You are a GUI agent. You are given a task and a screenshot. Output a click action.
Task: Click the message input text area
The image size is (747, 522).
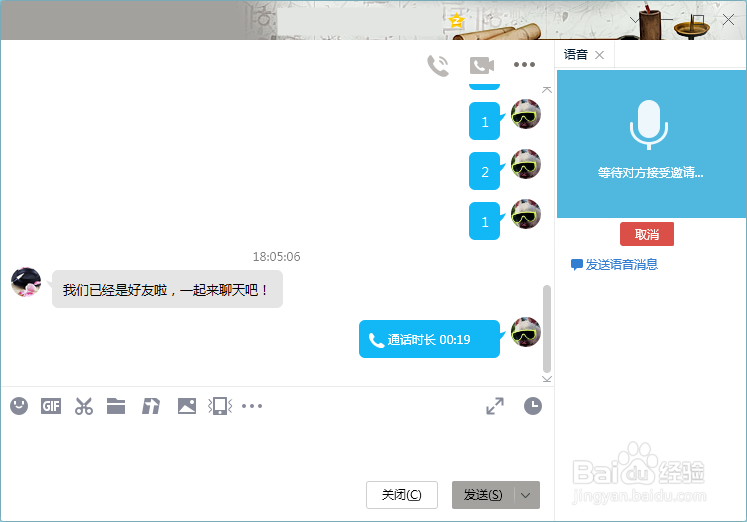[276, 448]
